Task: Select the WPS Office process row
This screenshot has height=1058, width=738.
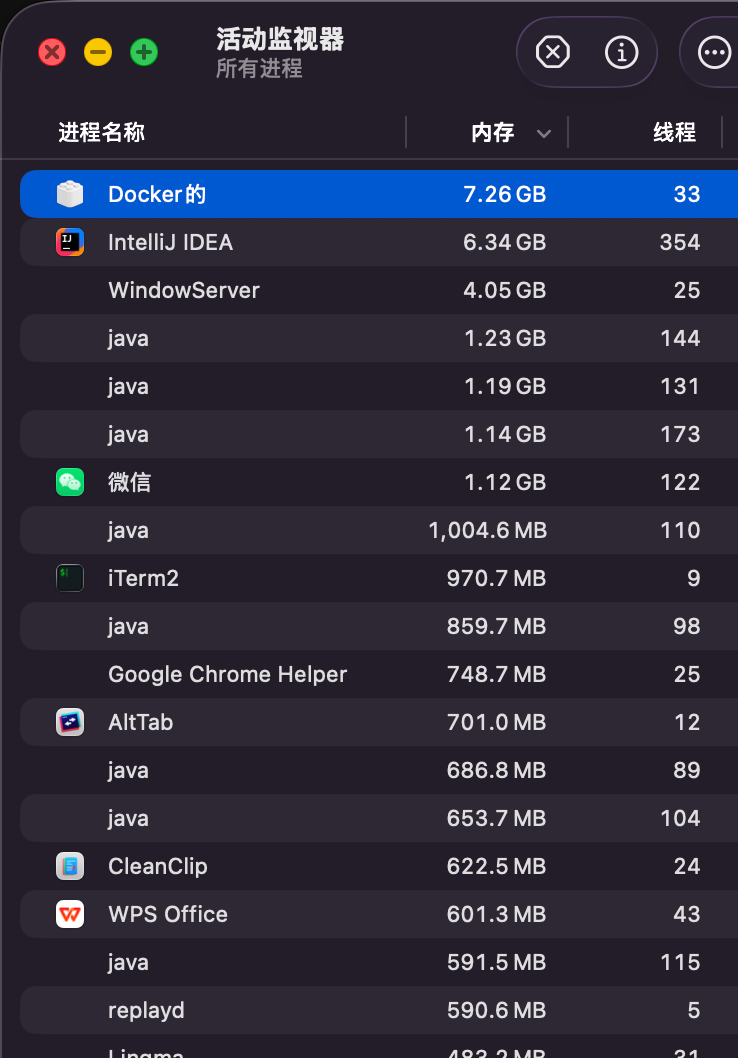Action: coord(379,914)
